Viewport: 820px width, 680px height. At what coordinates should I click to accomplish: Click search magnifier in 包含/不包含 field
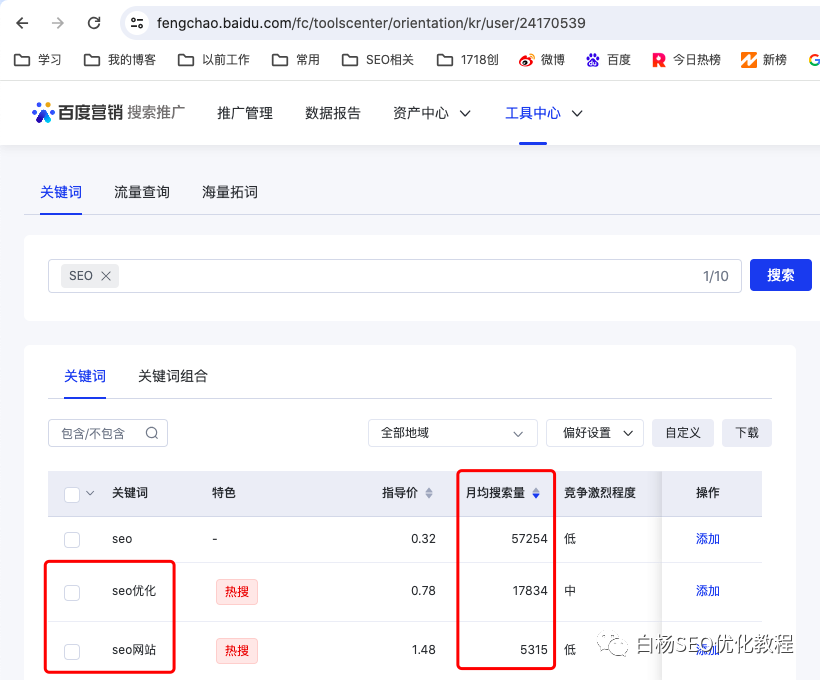(152, 433)
